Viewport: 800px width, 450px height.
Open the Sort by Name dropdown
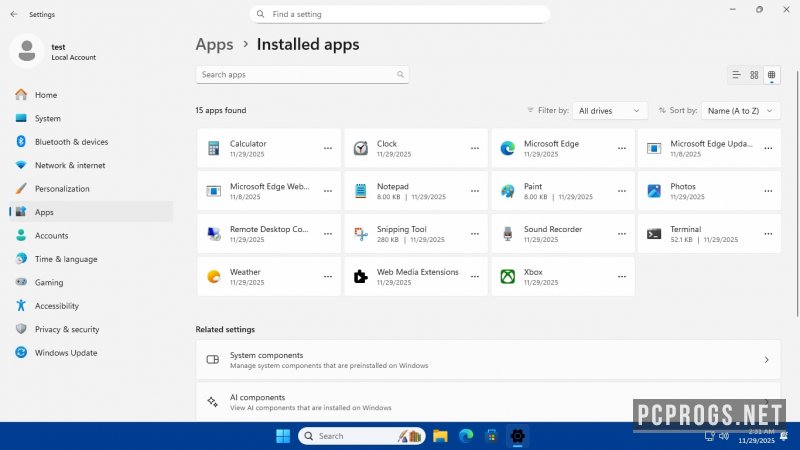(740, 111)
